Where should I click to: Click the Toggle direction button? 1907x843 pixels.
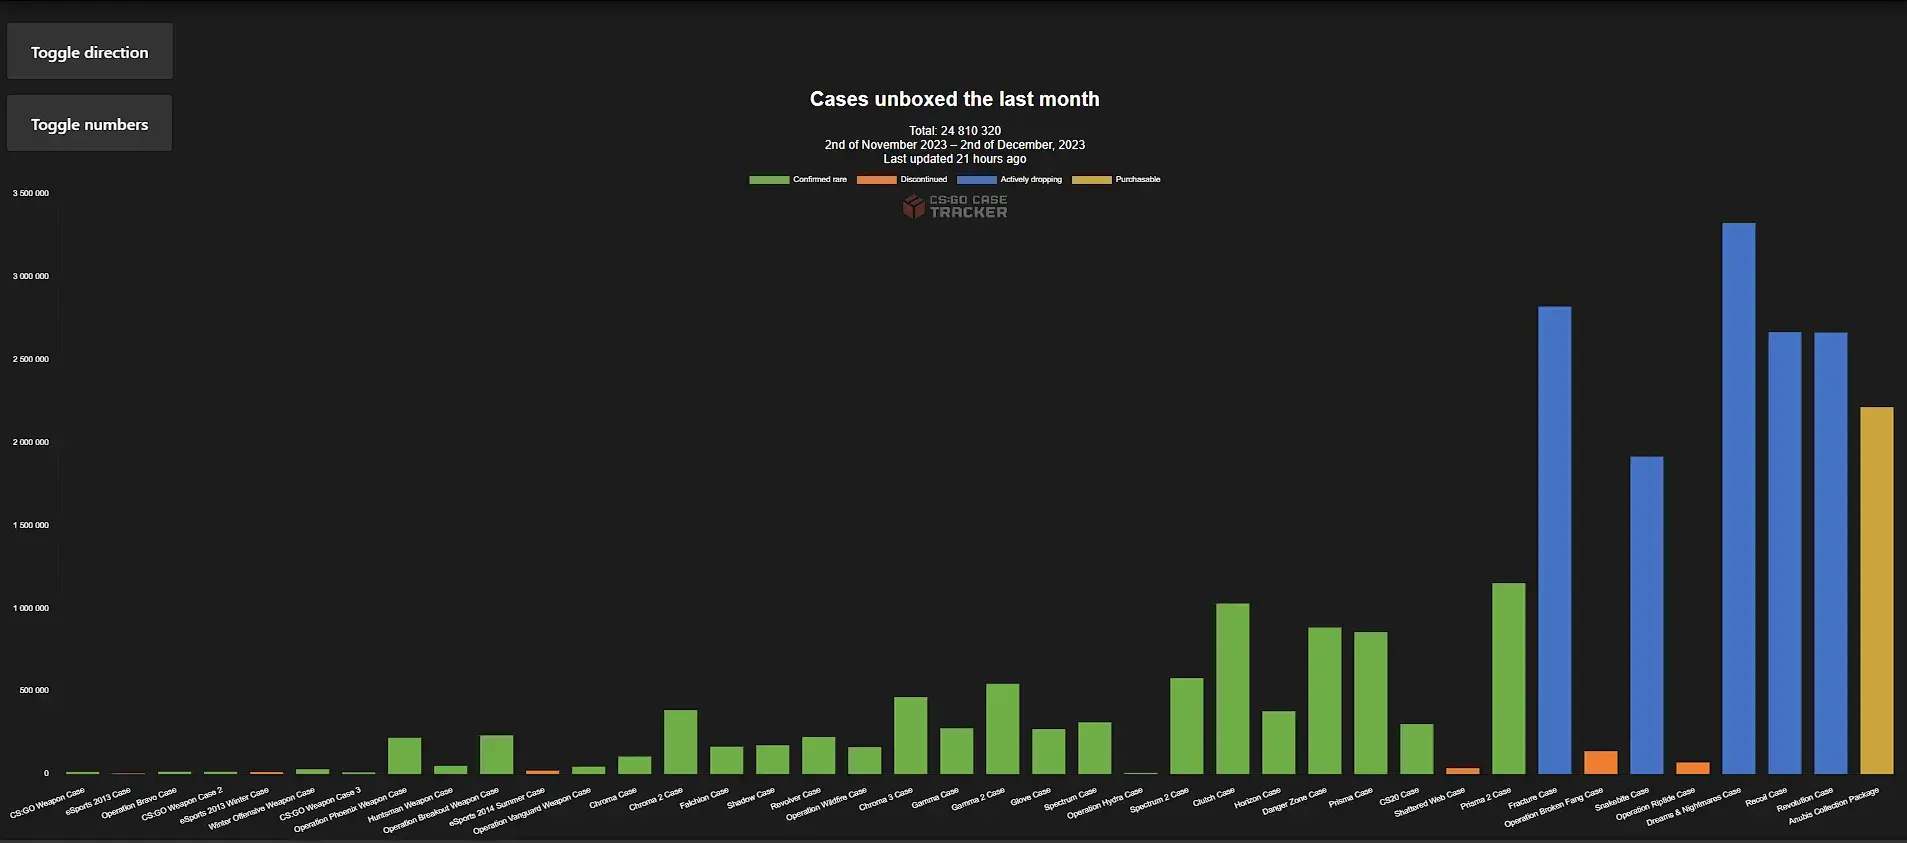[x=90, y=52]
